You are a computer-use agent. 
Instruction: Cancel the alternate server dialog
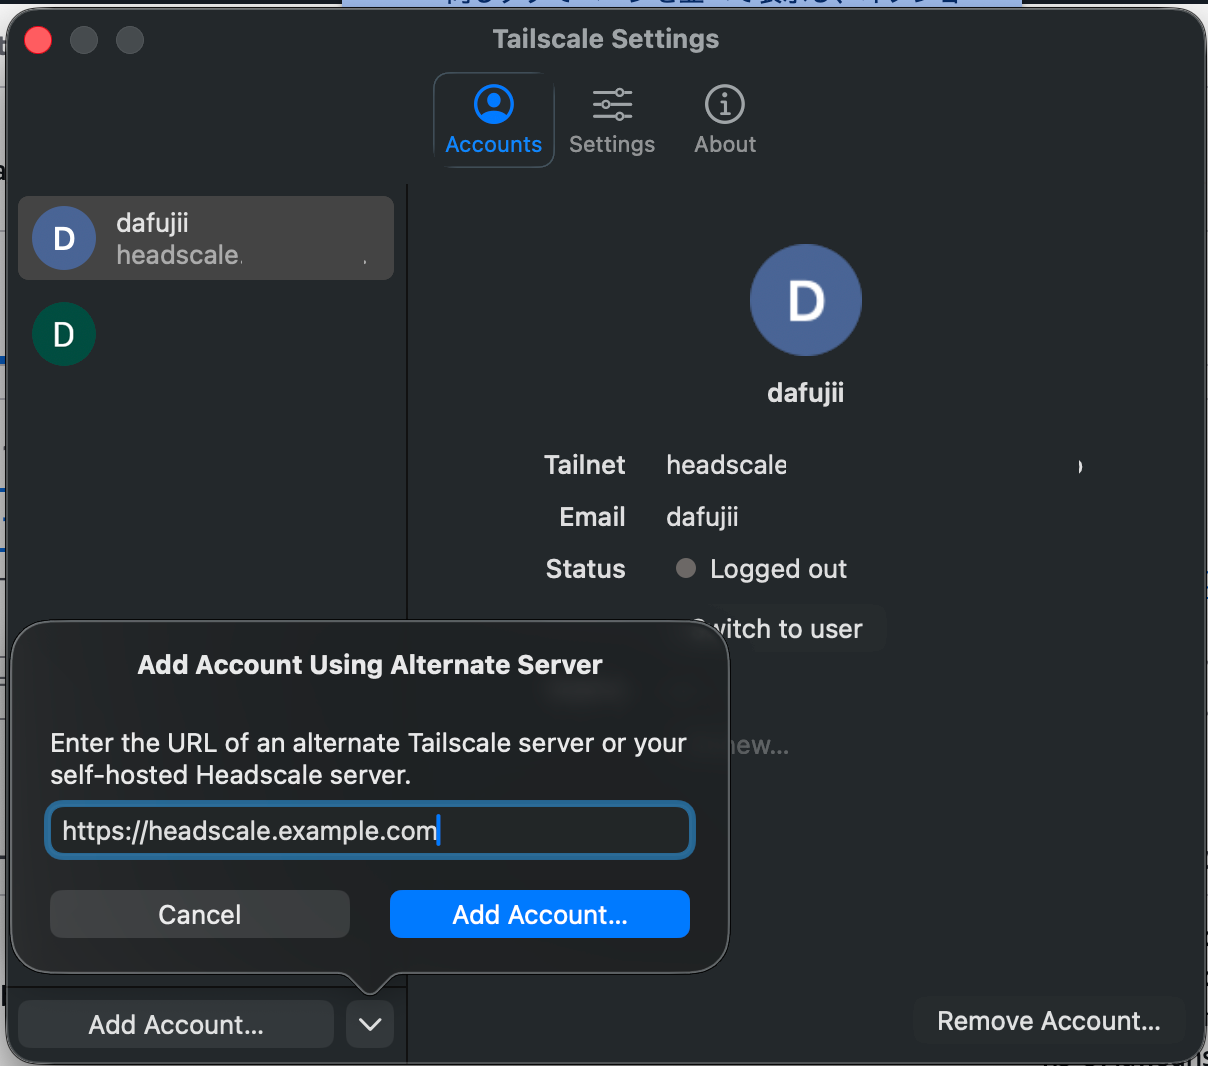click(x=200, y=914)
